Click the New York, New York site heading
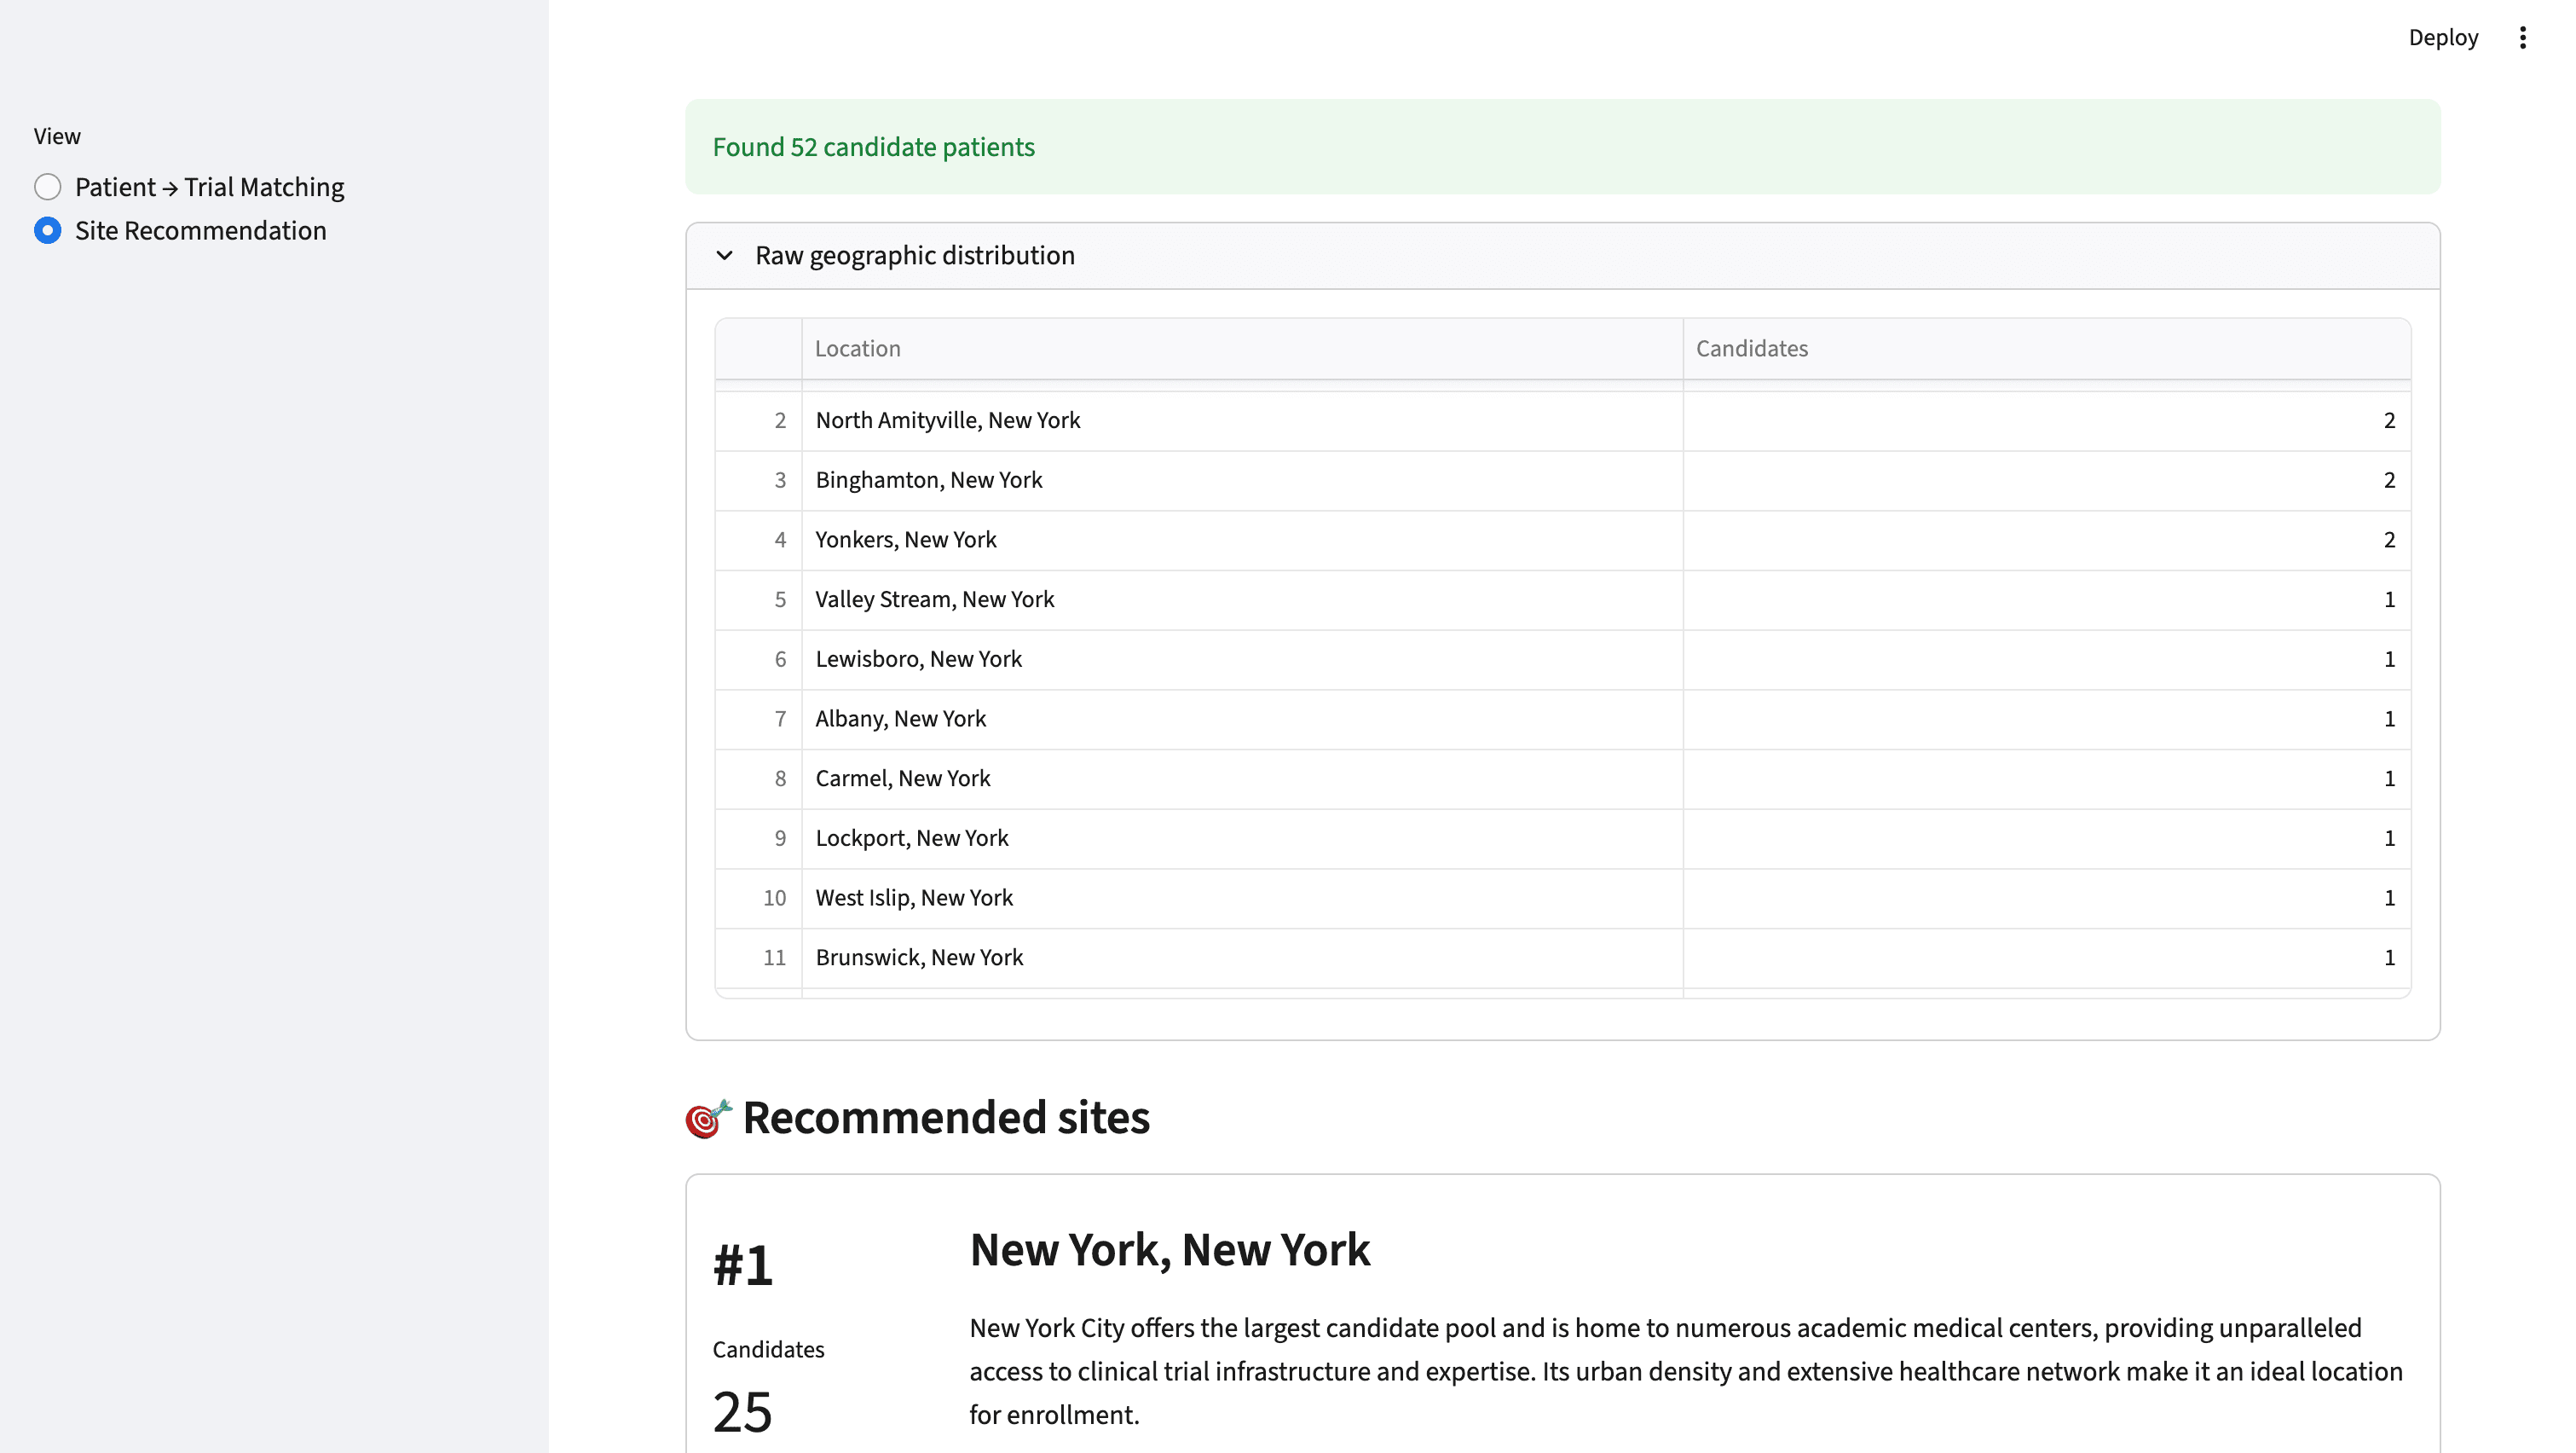This screenshot has width=2576, height=1453. click(x=1169, y=1250)
